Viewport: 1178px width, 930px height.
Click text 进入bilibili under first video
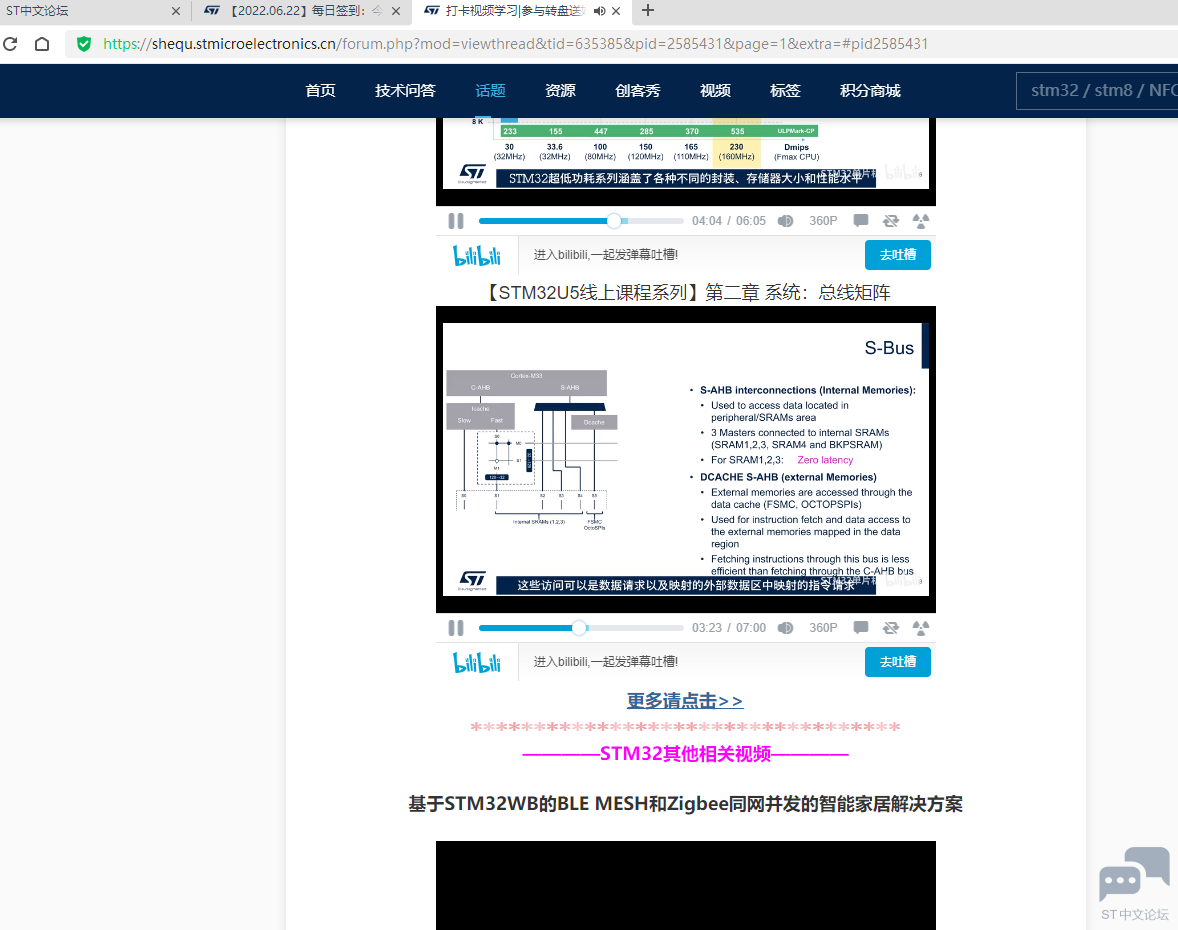click(606, 255)
